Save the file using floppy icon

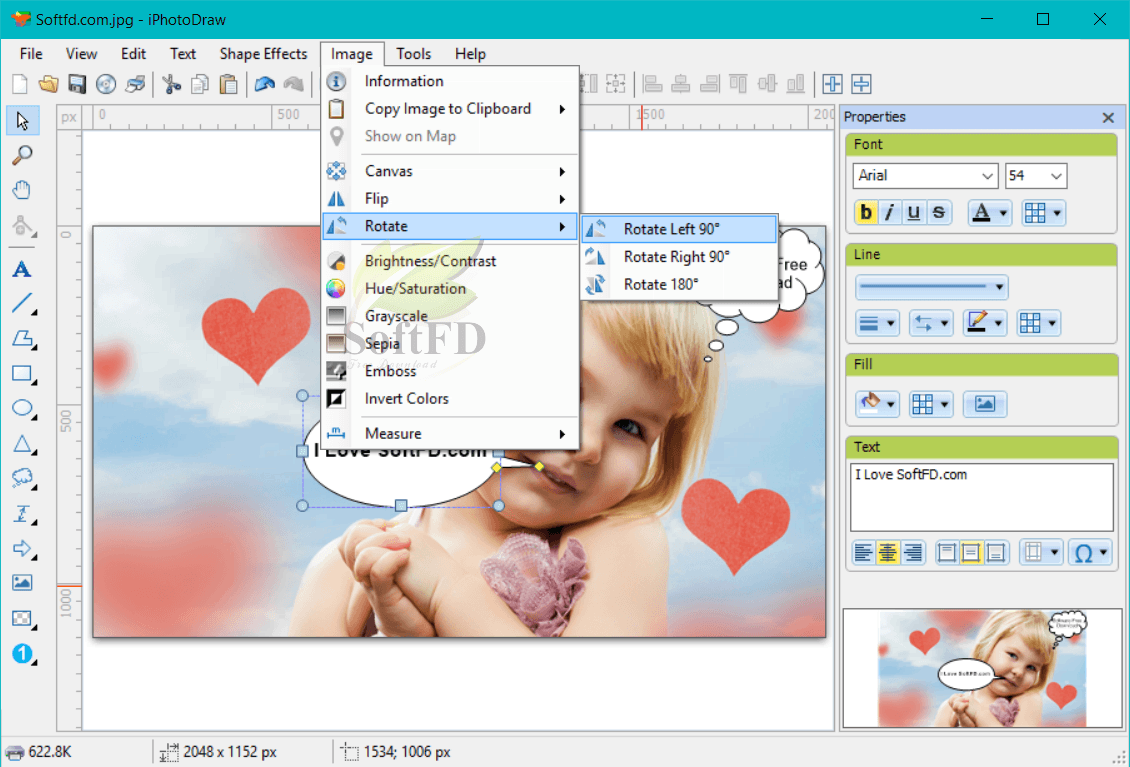pyautogui.click(x=77, y=84)
